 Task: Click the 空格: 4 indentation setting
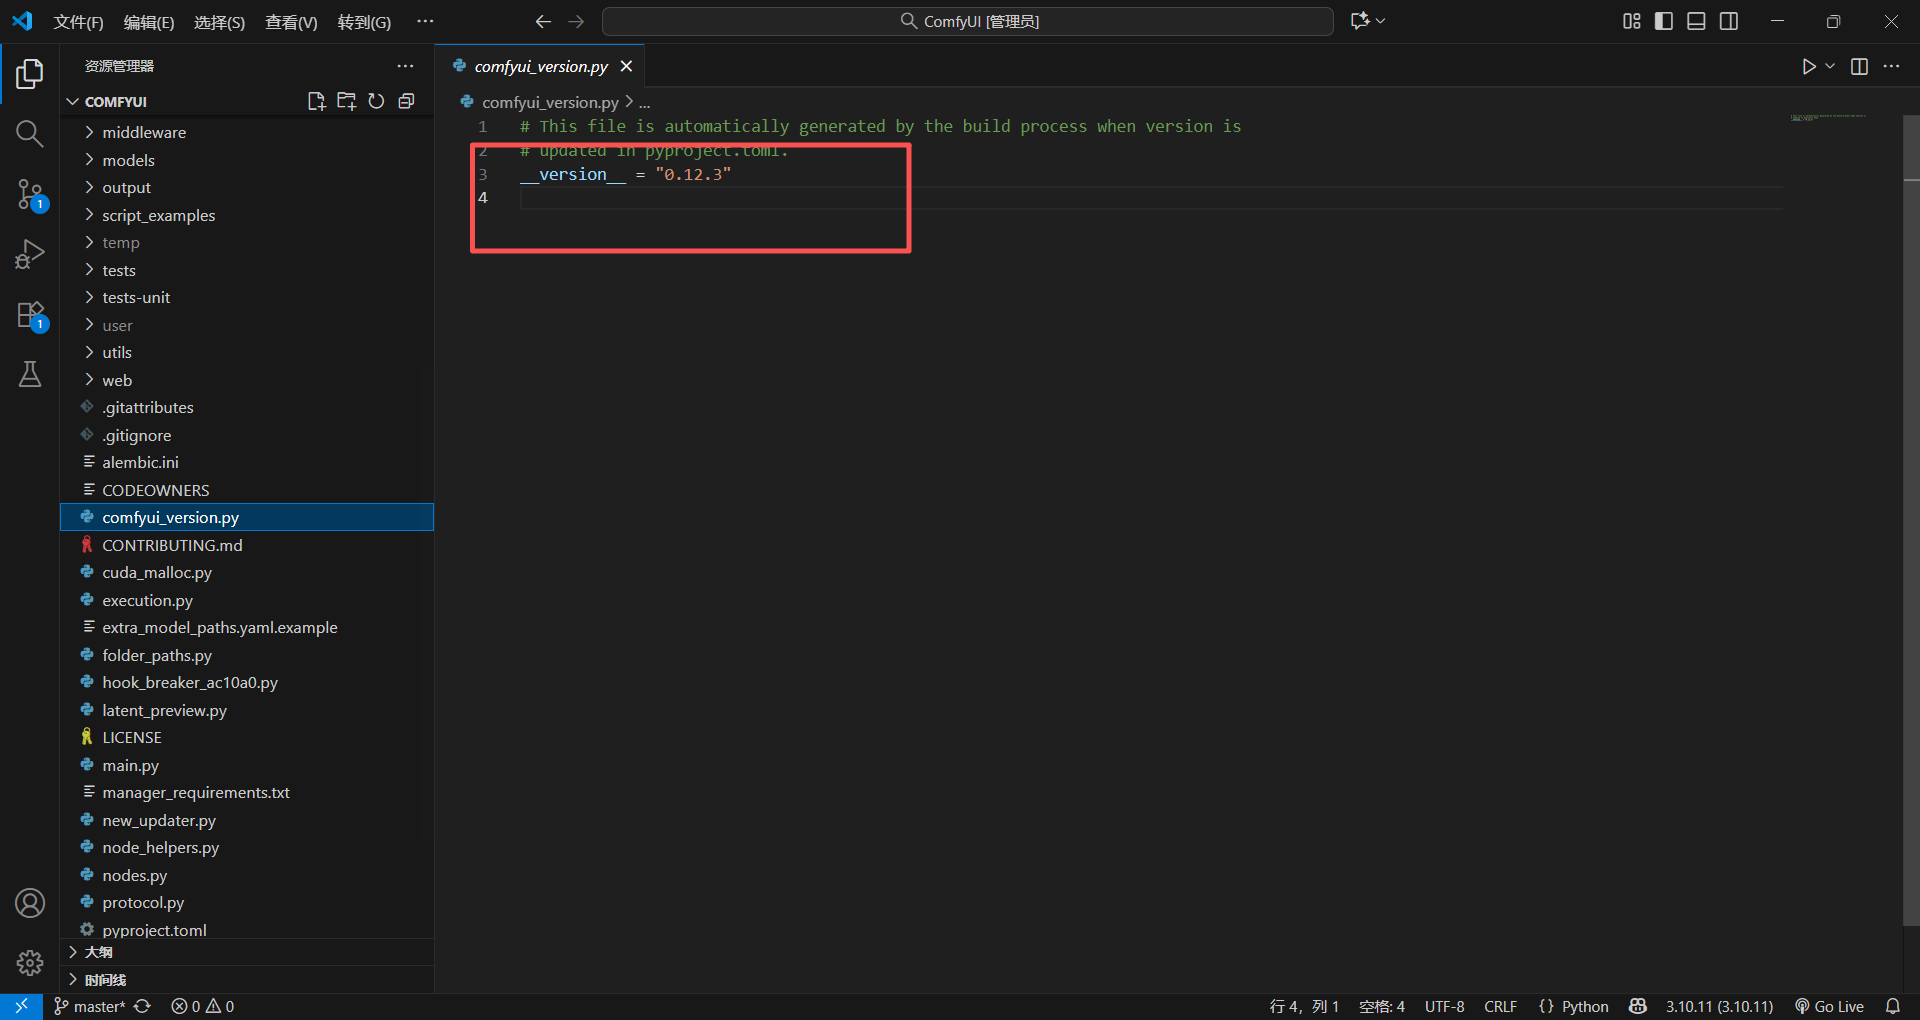click(1382, 1006)
